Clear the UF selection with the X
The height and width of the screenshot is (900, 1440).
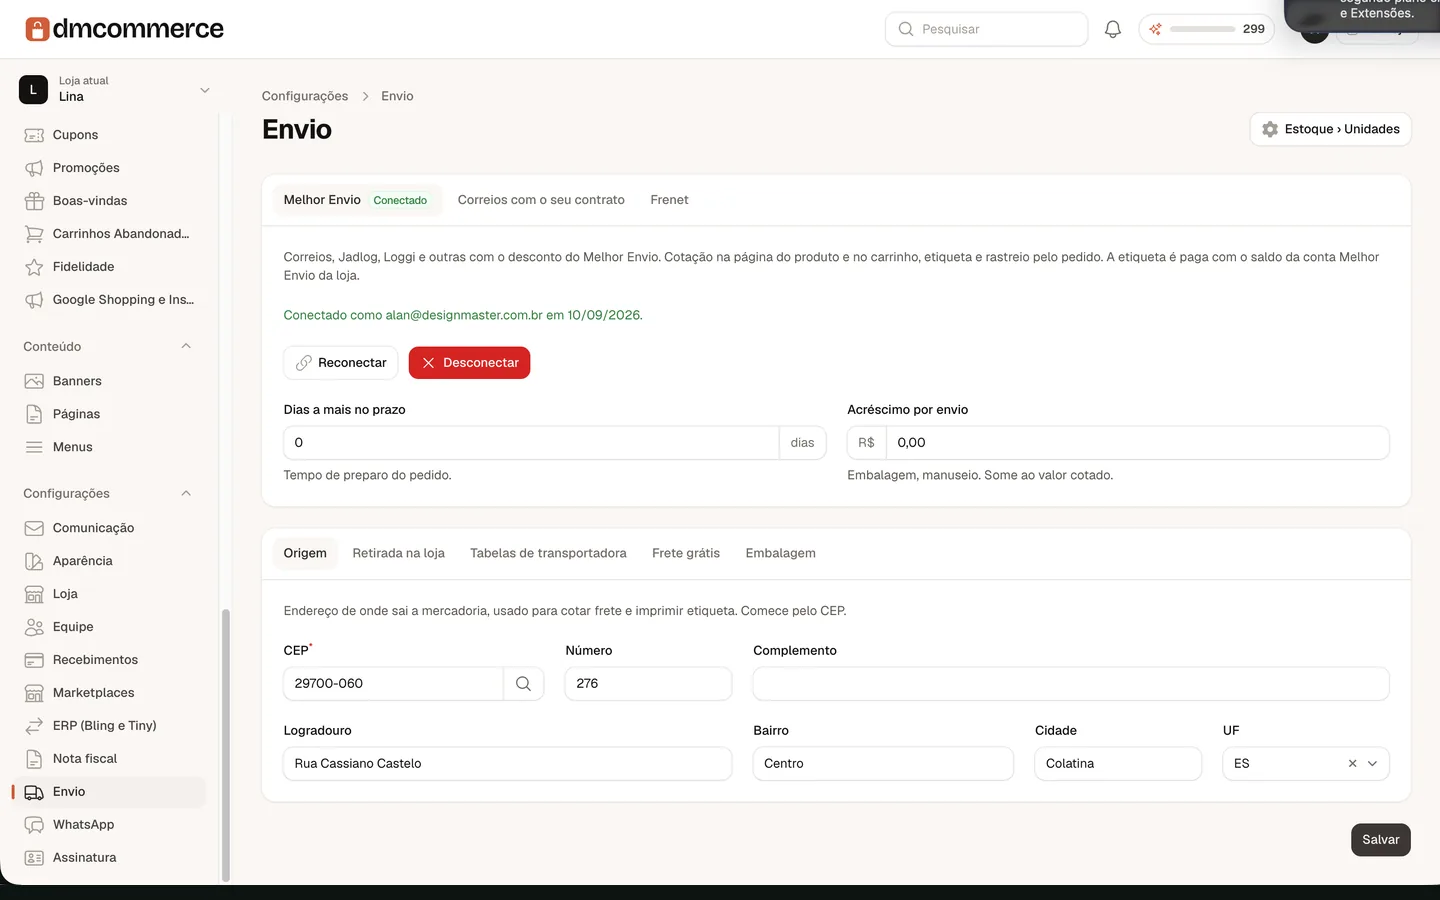click(1352, 764)
